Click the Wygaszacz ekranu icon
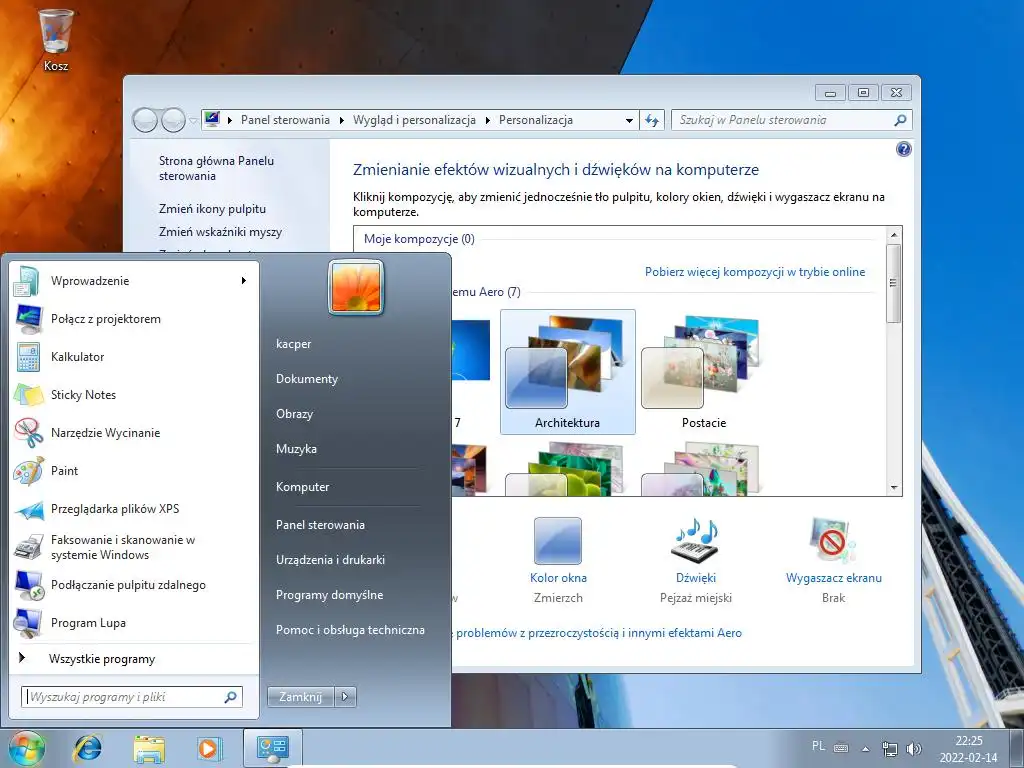1024x768 pixels. coord(833,541)
